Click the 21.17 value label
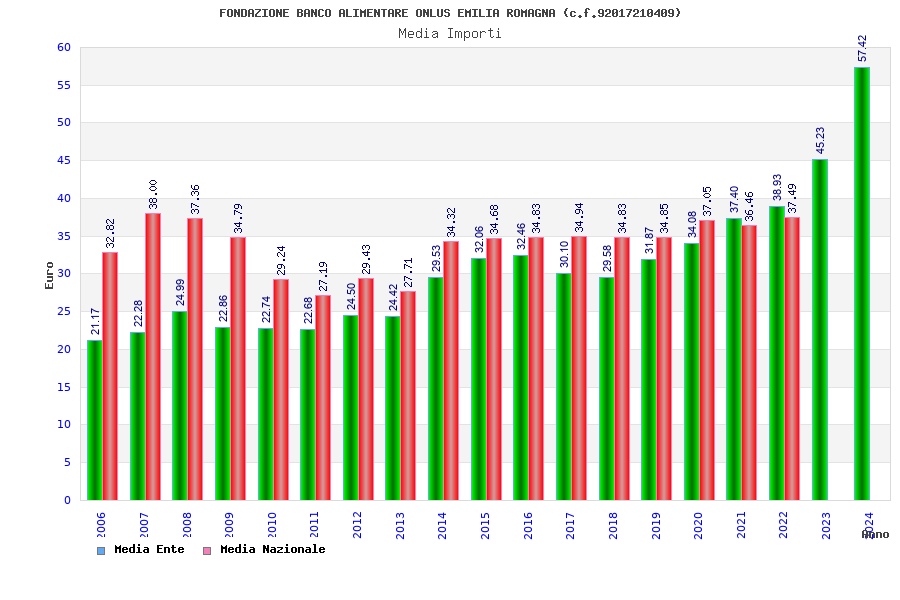This screenshot has width=900, height=600. (x=95, y=322)
